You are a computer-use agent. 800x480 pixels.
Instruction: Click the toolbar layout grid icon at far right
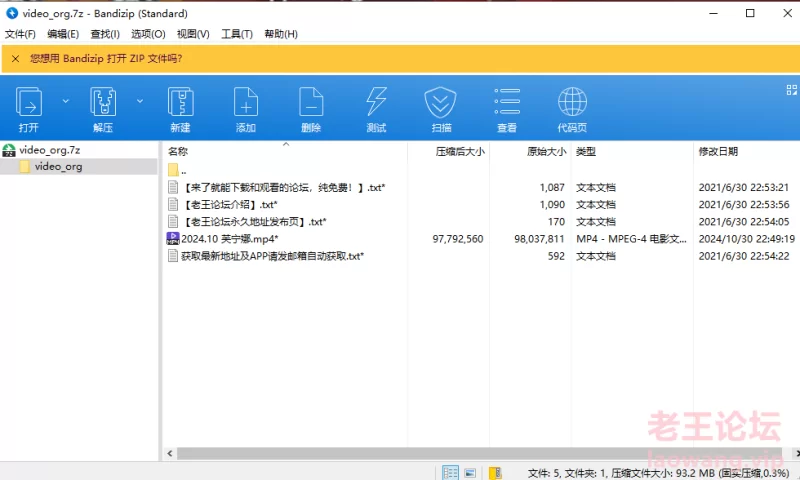click(x=791, y=90)
